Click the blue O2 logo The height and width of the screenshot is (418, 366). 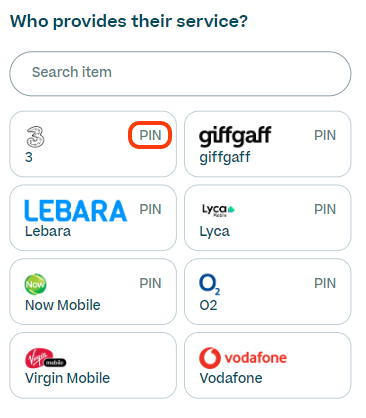coord(209,284)
